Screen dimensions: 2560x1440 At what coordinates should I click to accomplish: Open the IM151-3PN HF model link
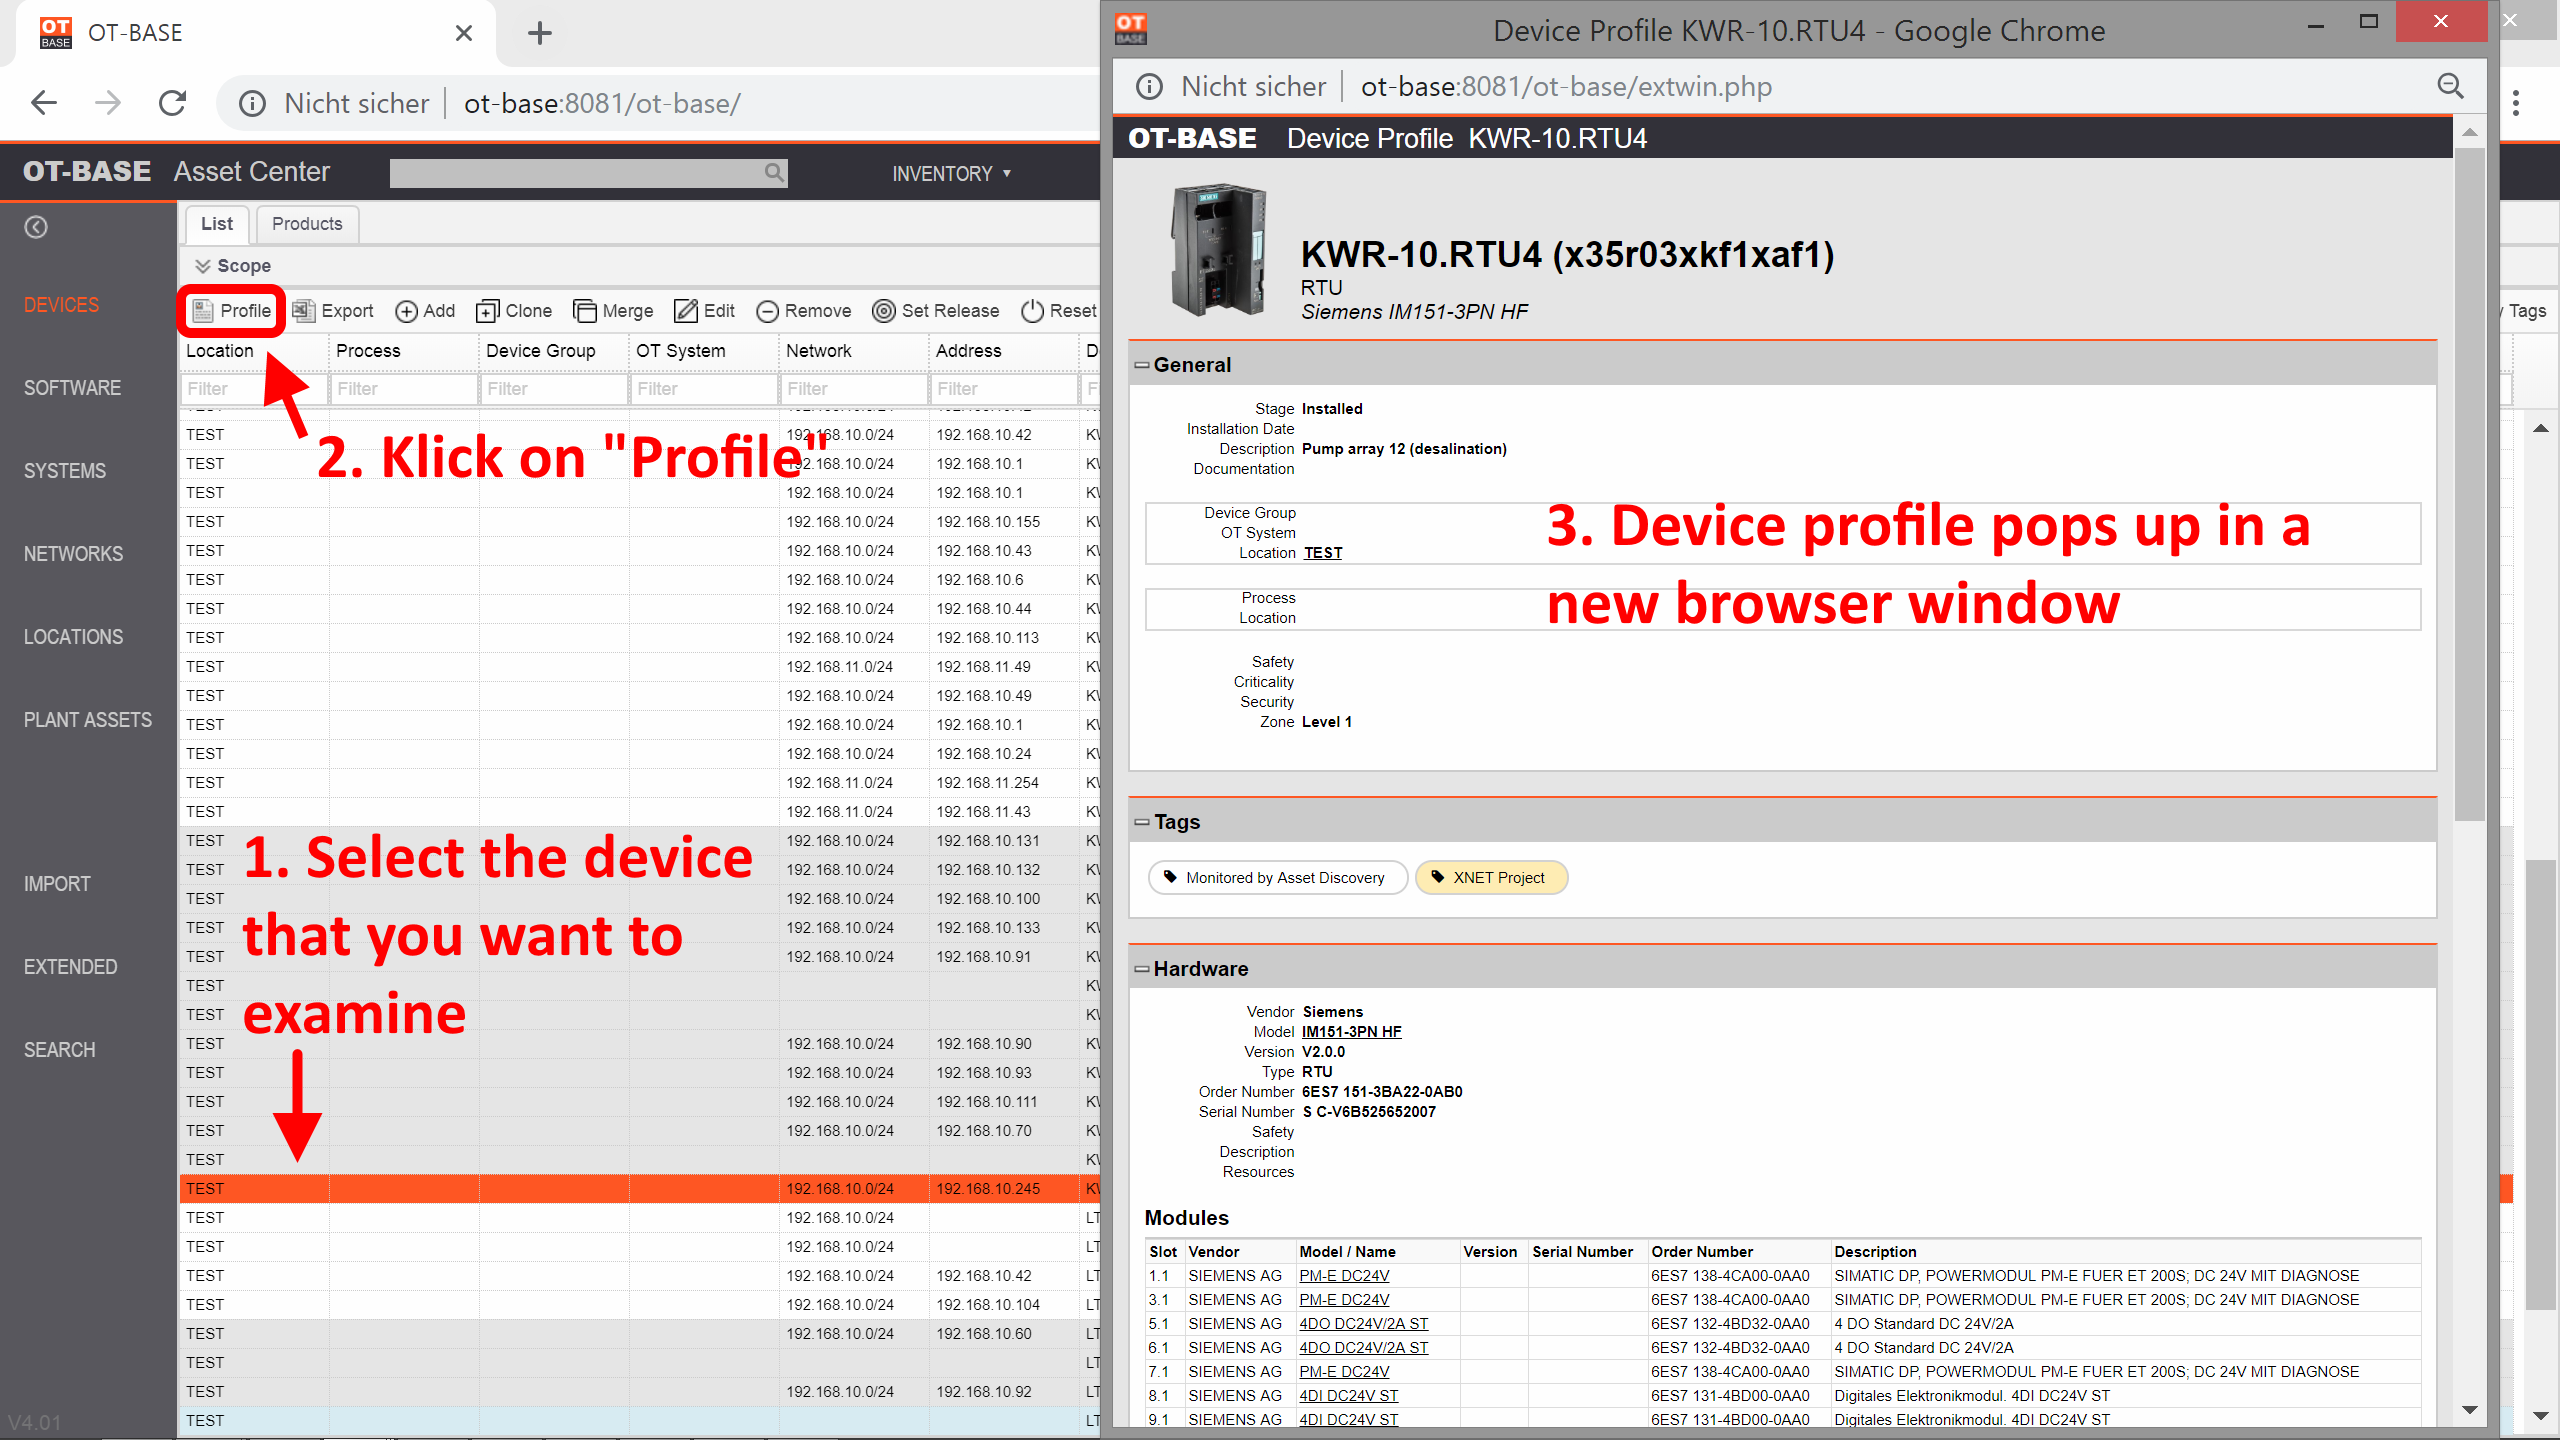click(x=1351, y=1032)
